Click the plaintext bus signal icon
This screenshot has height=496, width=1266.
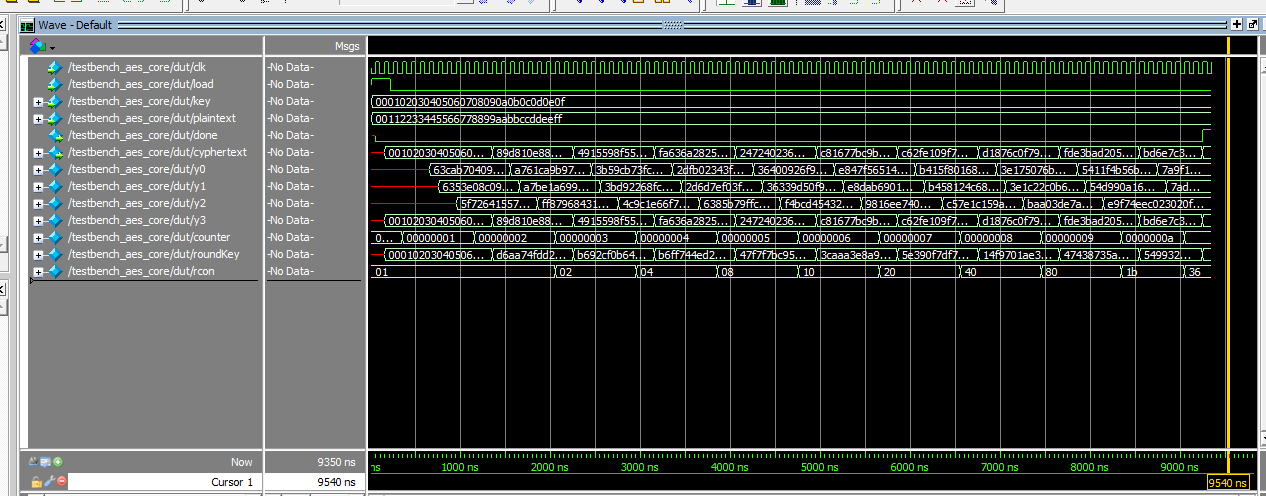point(55,119)
